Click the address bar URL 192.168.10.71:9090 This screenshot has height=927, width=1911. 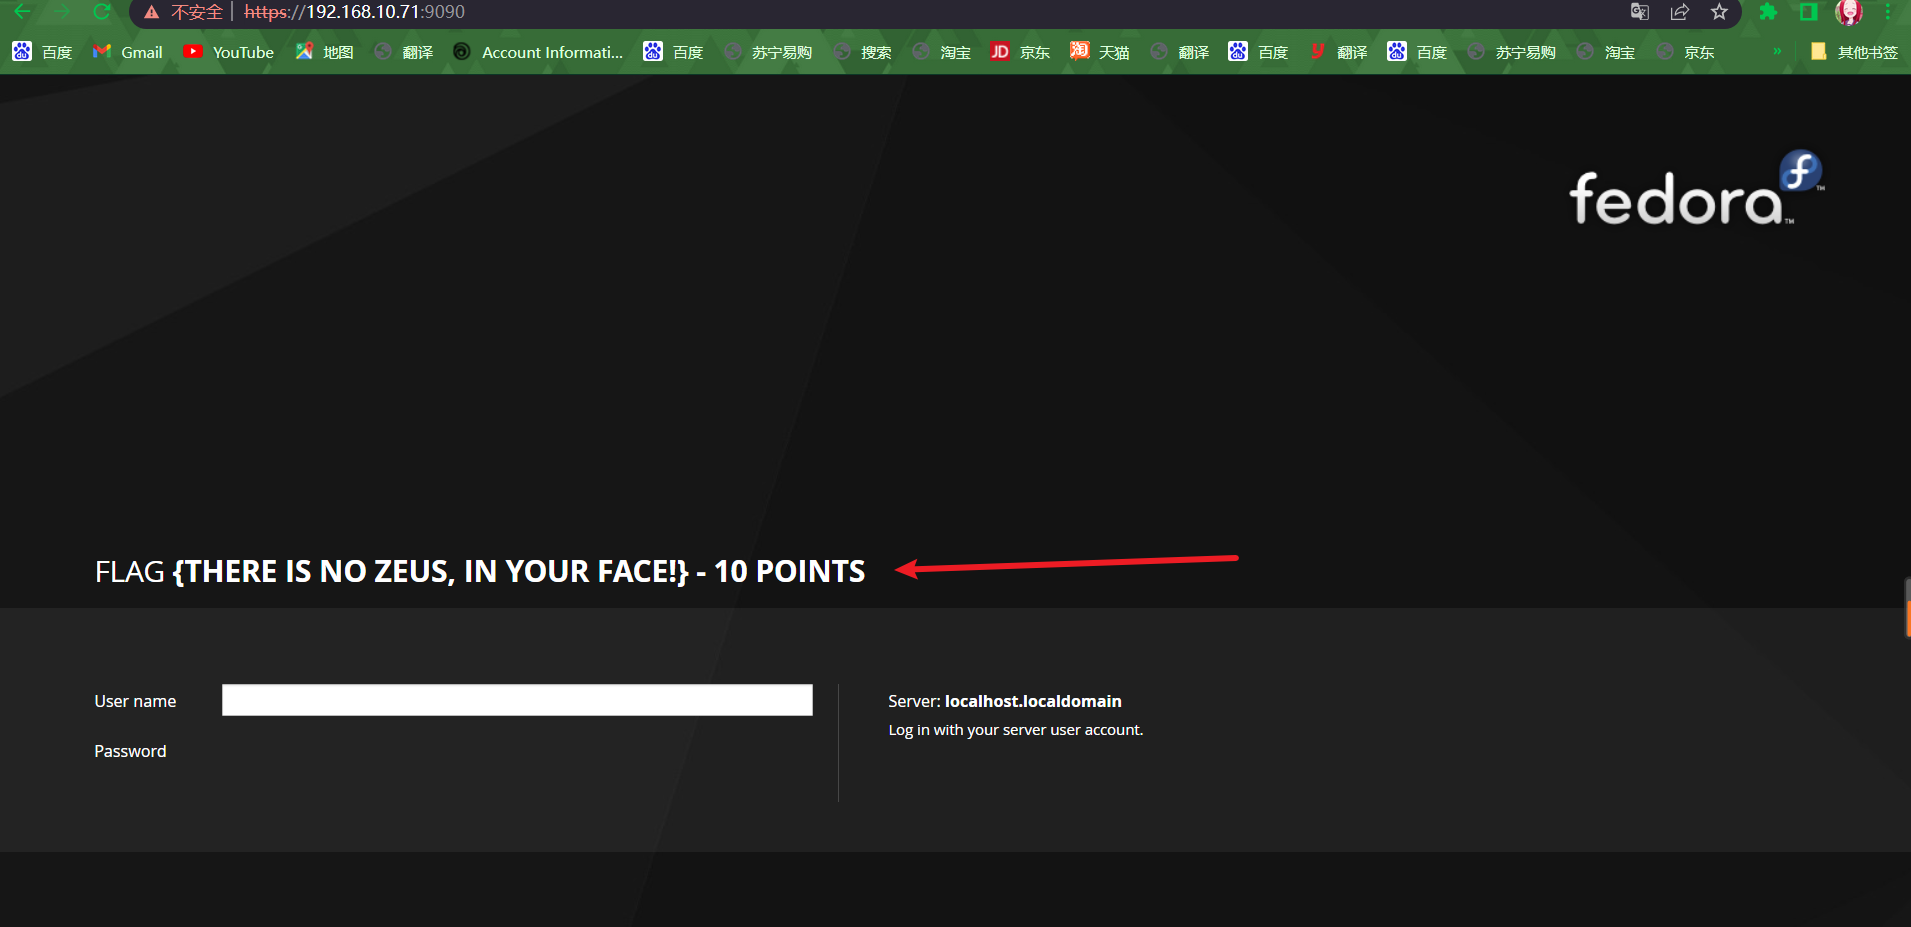click(355, 12)
